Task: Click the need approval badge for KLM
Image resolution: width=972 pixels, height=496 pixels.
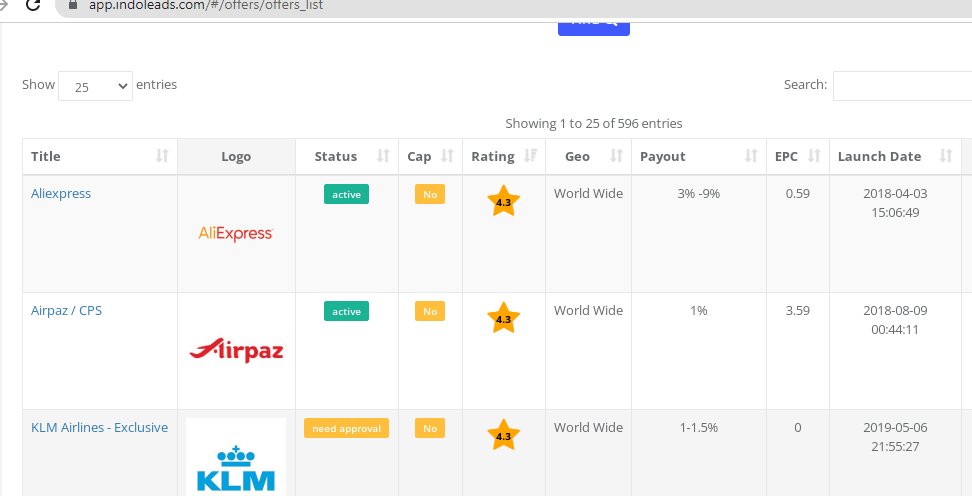Action: [347, 428]
